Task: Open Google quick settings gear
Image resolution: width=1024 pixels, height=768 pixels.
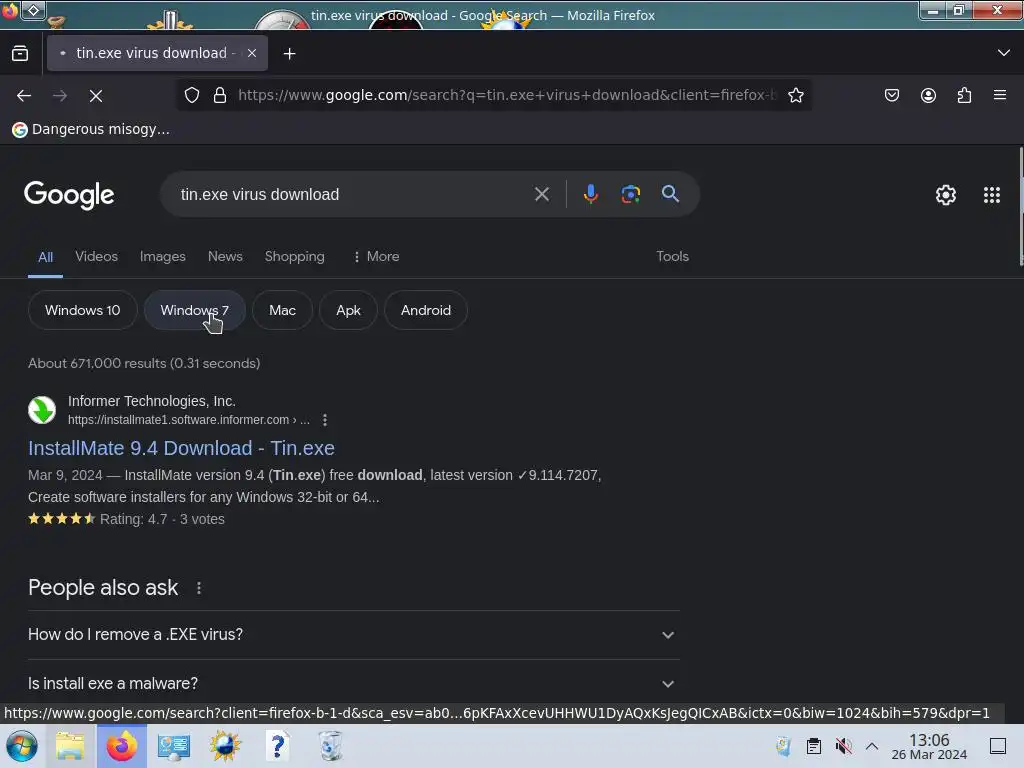Action: pos(946,195)
